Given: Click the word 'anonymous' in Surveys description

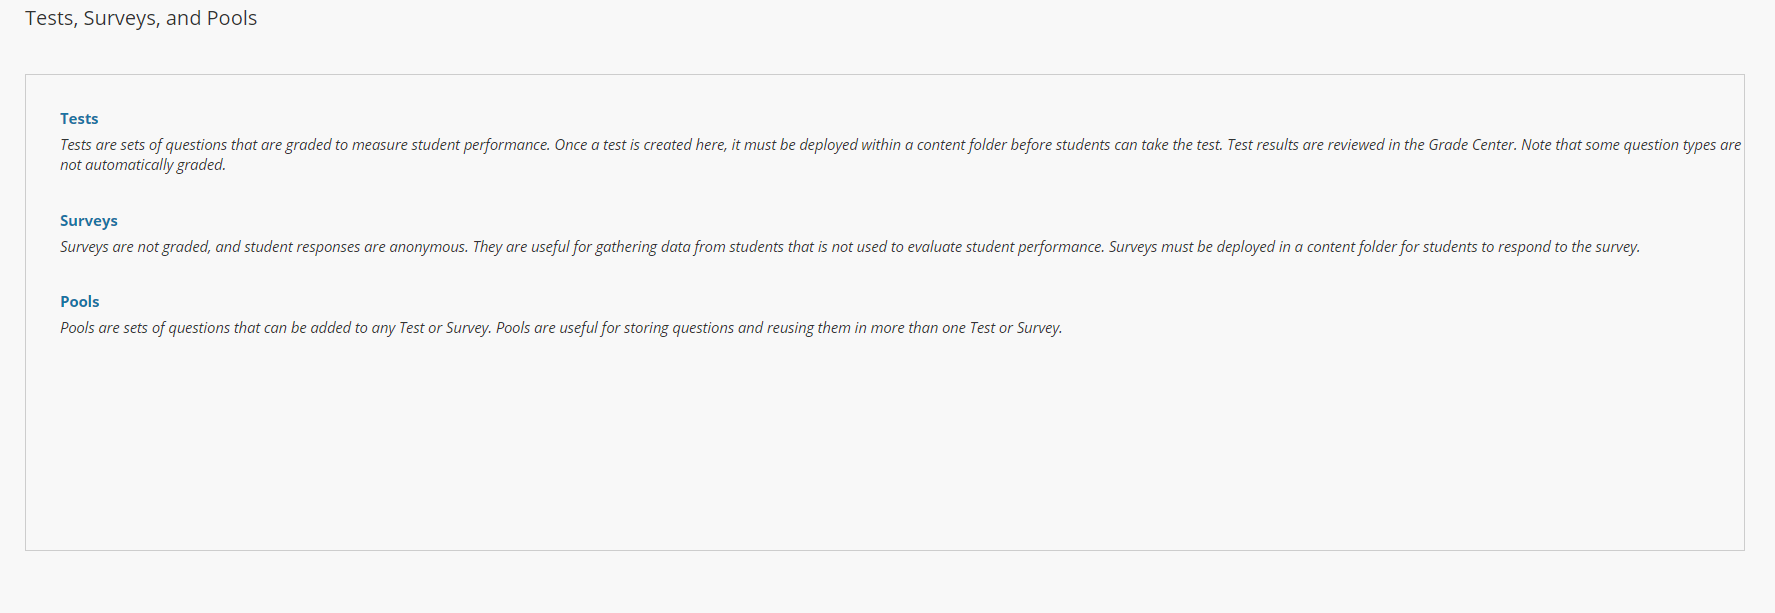Looking at the screenshot, I should [428, 247].
